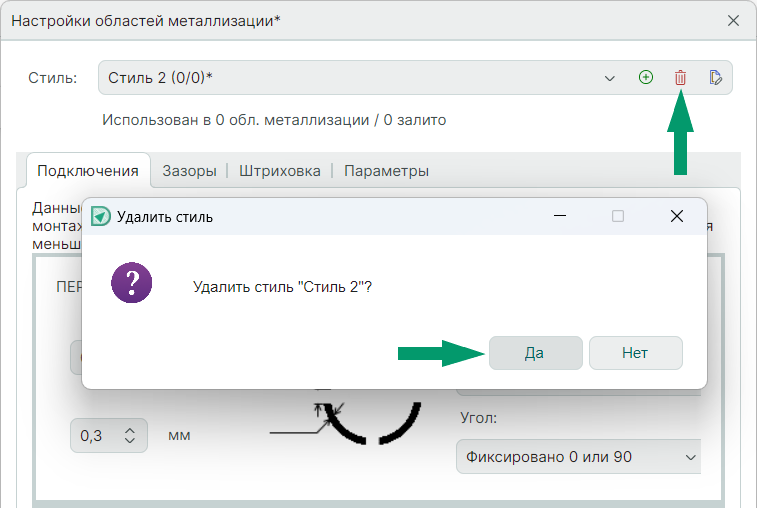Click the 0,3 field stepper arrows

click(x=129, y=436)
